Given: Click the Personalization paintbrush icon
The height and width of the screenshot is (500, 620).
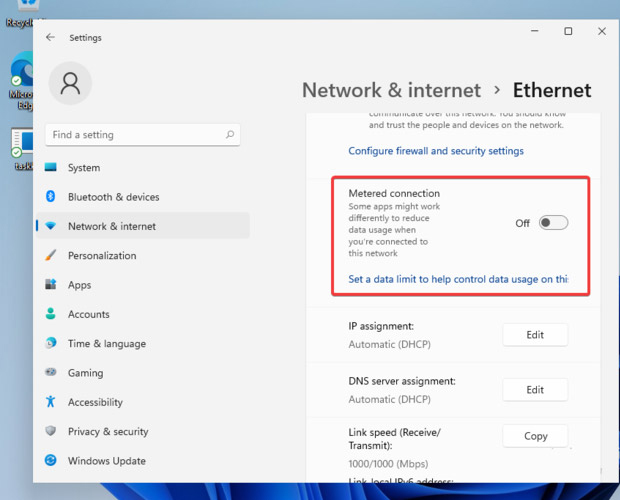Looking at the screenshot, I should (x=51, y=256).
